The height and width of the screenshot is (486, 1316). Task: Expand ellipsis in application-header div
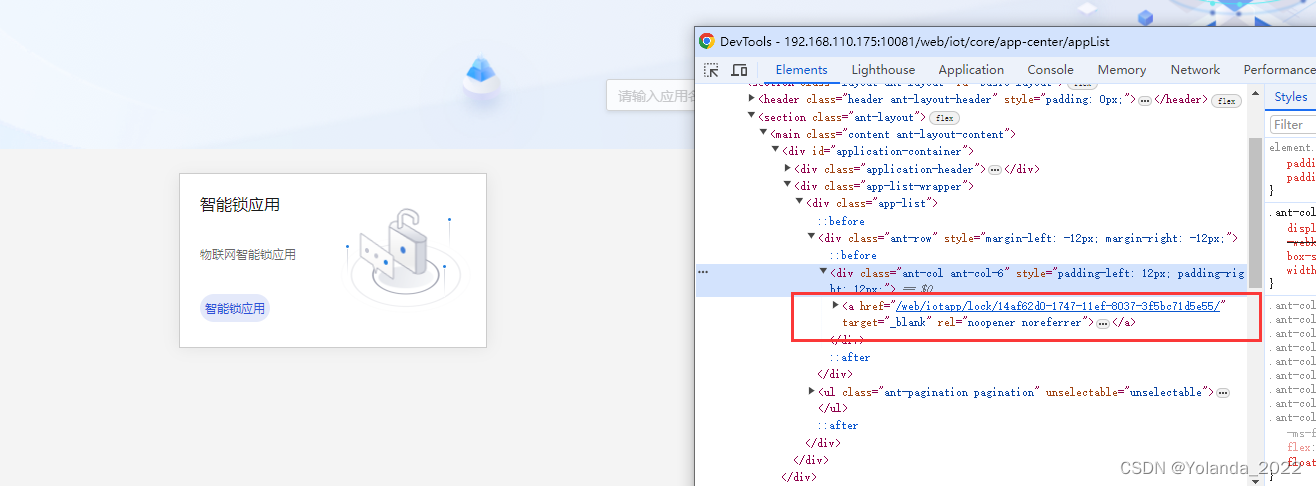click(994, 170)
